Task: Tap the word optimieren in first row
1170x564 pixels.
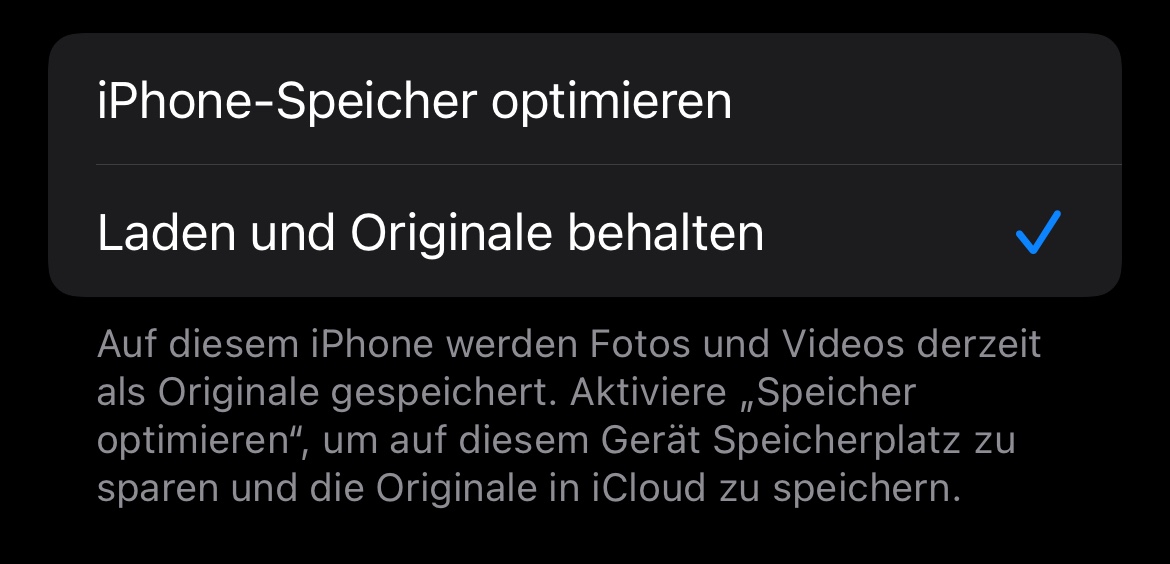Action: pyautogui.click(x=611, y=103)
